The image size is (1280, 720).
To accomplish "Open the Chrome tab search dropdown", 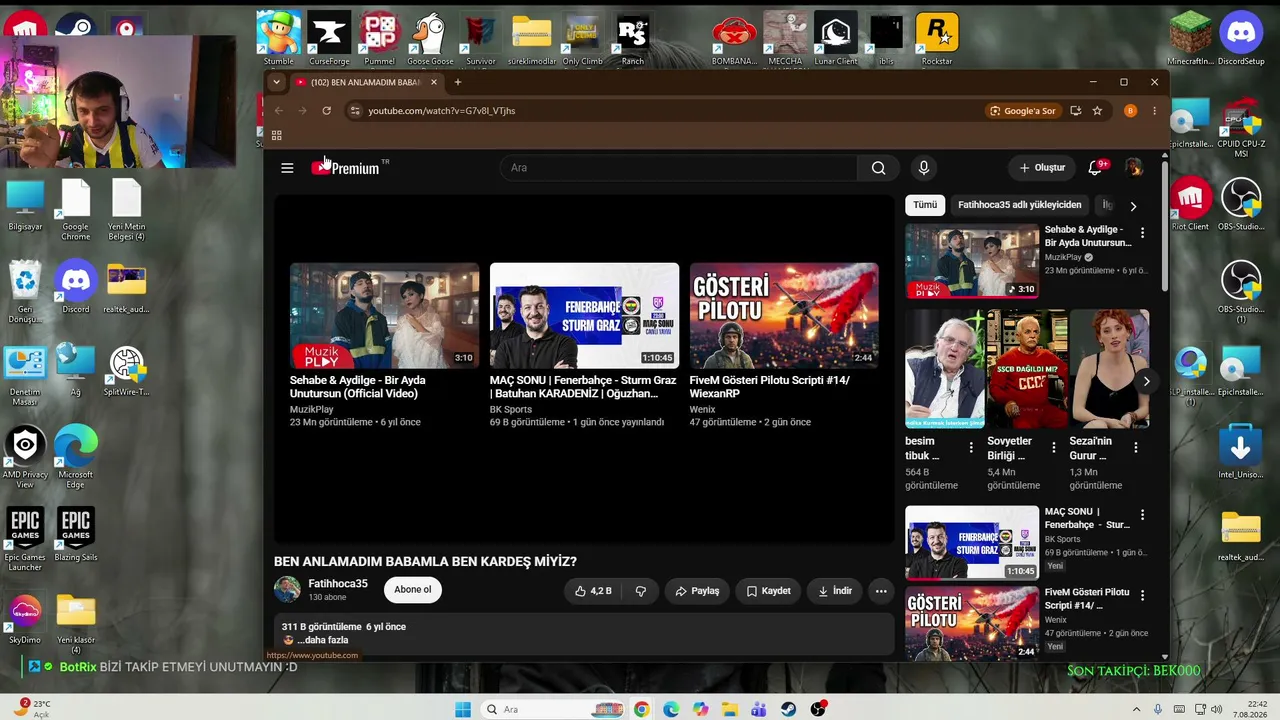I will (277, 82).
